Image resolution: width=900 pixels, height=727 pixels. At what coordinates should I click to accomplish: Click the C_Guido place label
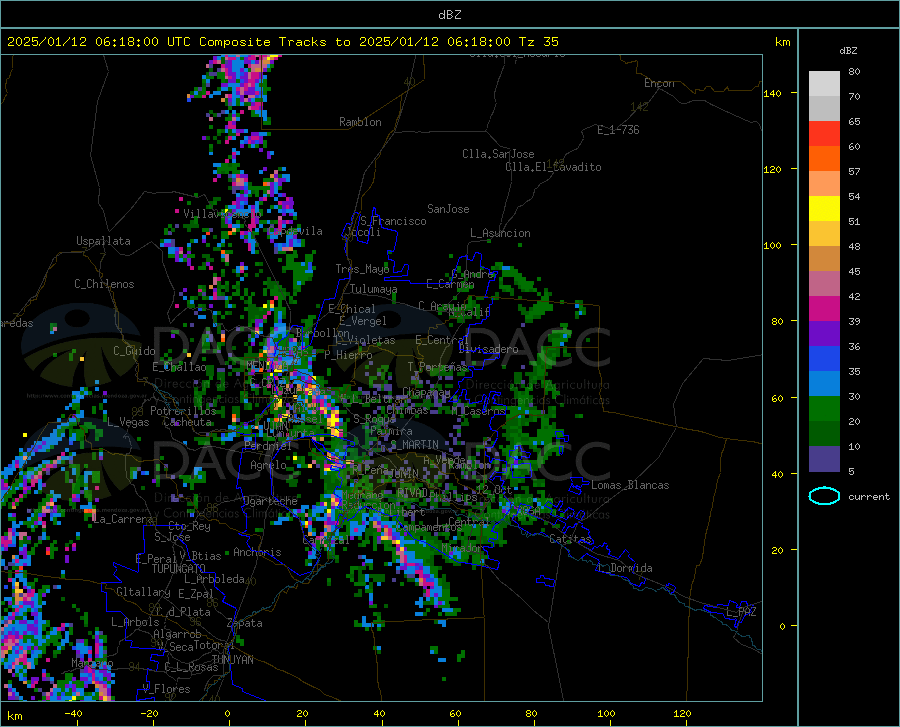(134, 351)
